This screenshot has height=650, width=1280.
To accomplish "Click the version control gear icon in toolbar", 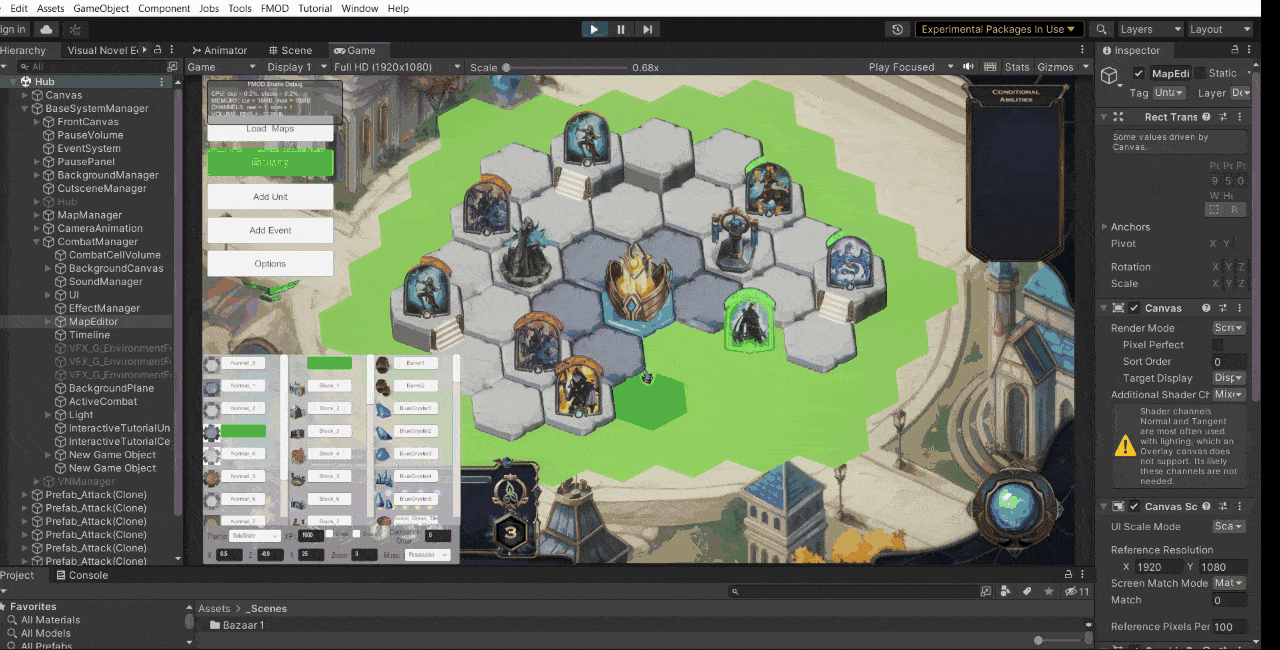I will [74, 29].
